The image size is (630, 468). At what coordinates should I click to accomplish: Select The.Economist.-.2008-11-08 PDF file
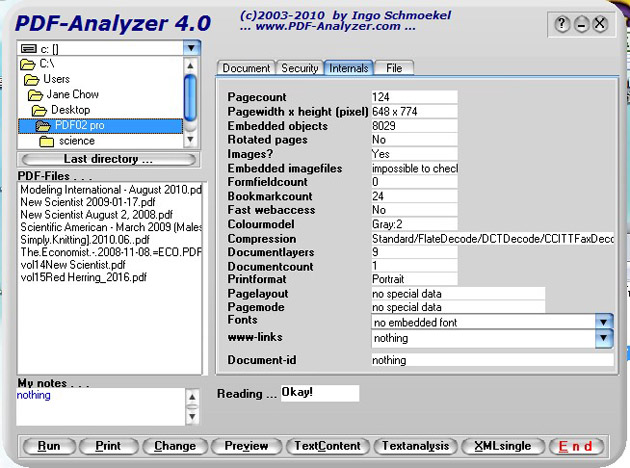111,252
